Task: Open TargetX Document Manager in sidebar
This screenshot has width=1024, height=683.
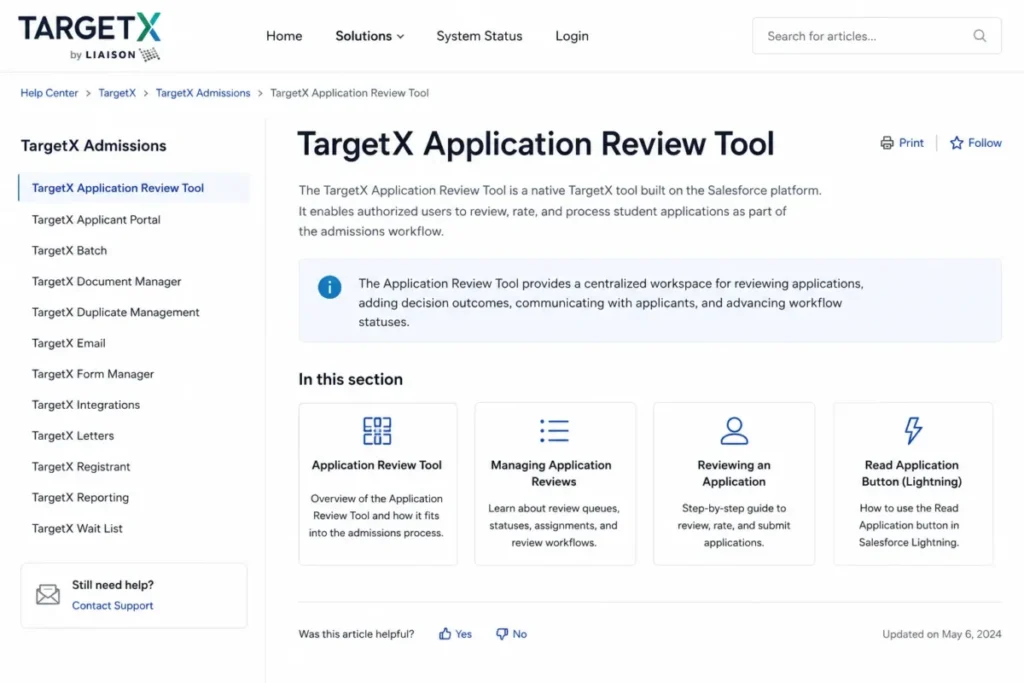Action: point(106,281)
